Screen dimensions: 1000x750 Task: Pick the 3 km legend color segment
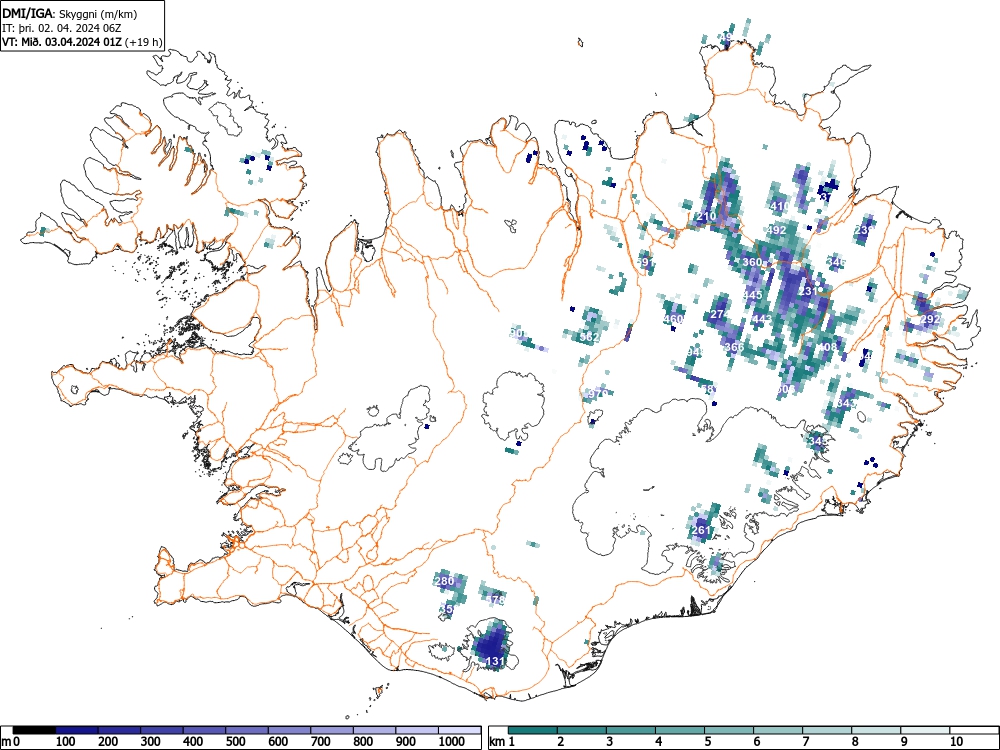631,730
